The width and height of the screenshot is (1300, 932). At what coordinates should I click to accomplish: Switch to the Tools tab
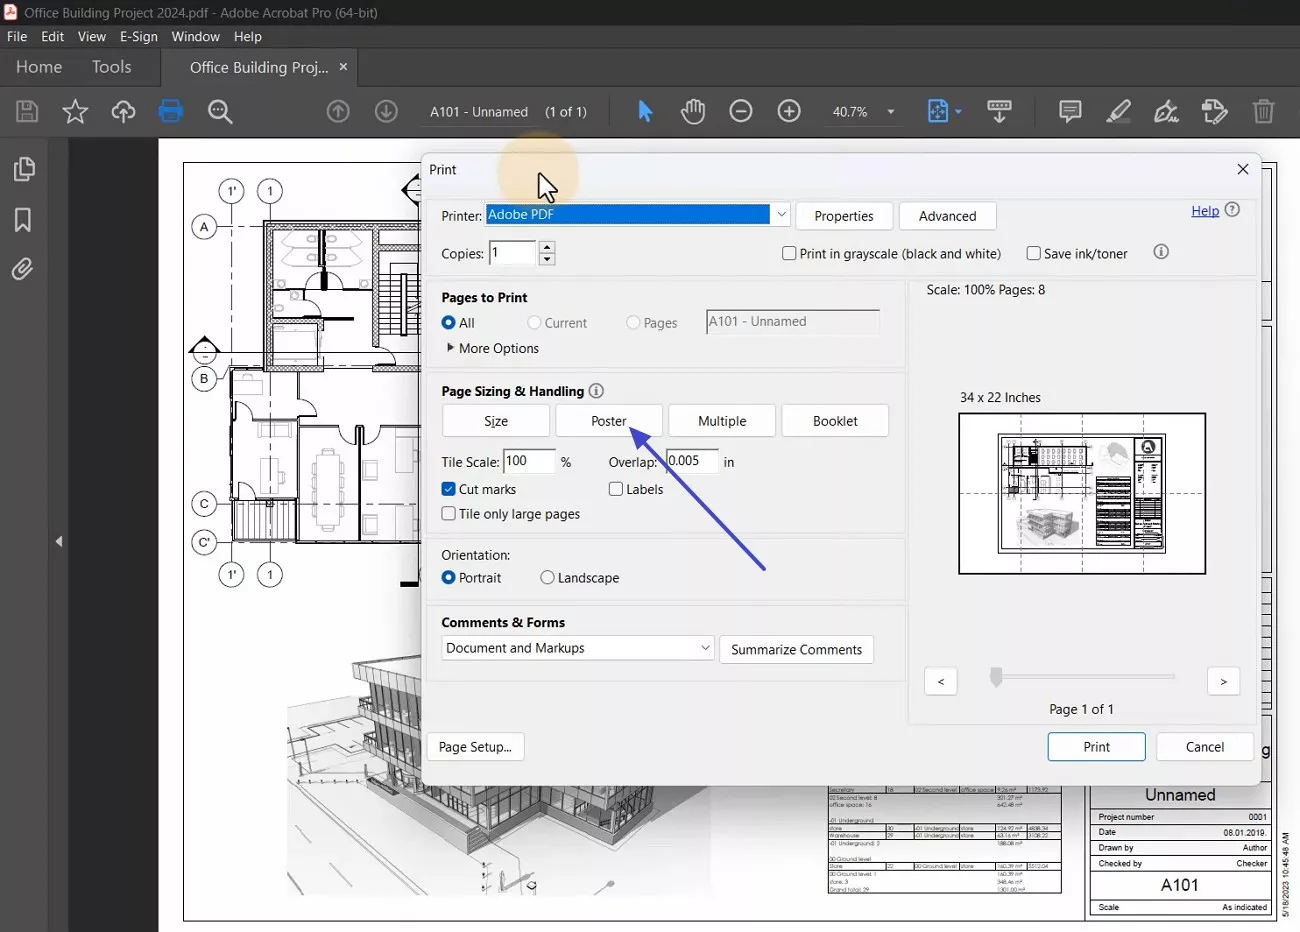click(x=111, y=67)
